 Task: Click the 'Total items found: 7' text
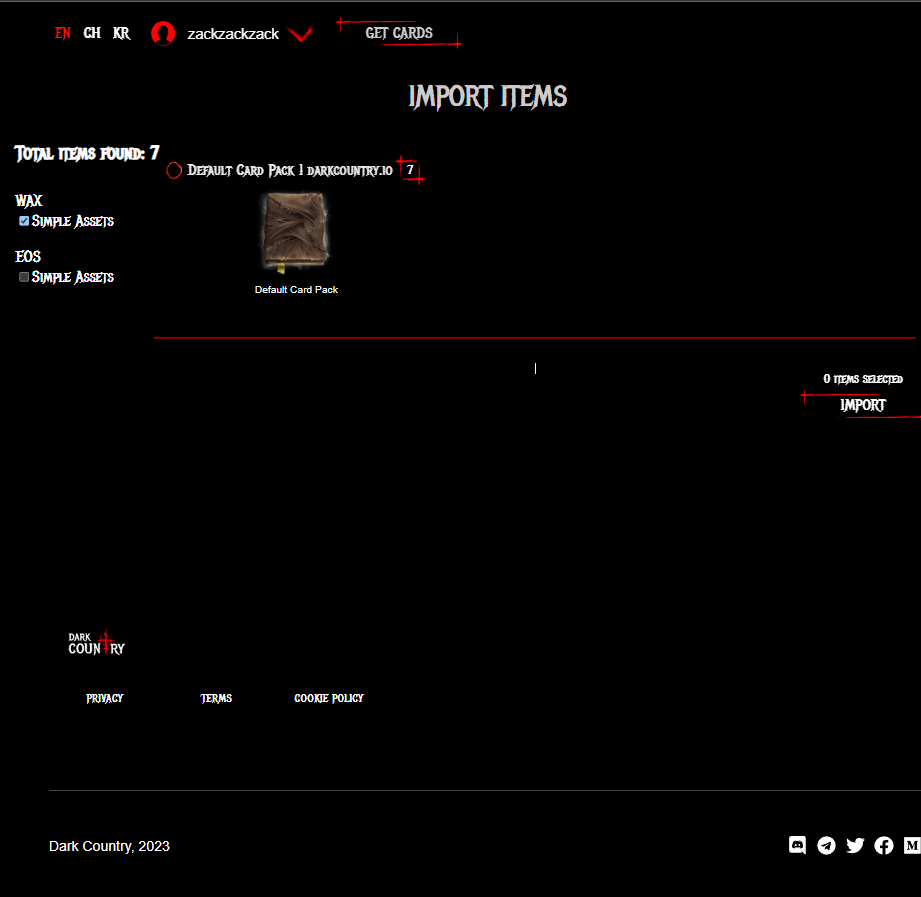point(87,153)
